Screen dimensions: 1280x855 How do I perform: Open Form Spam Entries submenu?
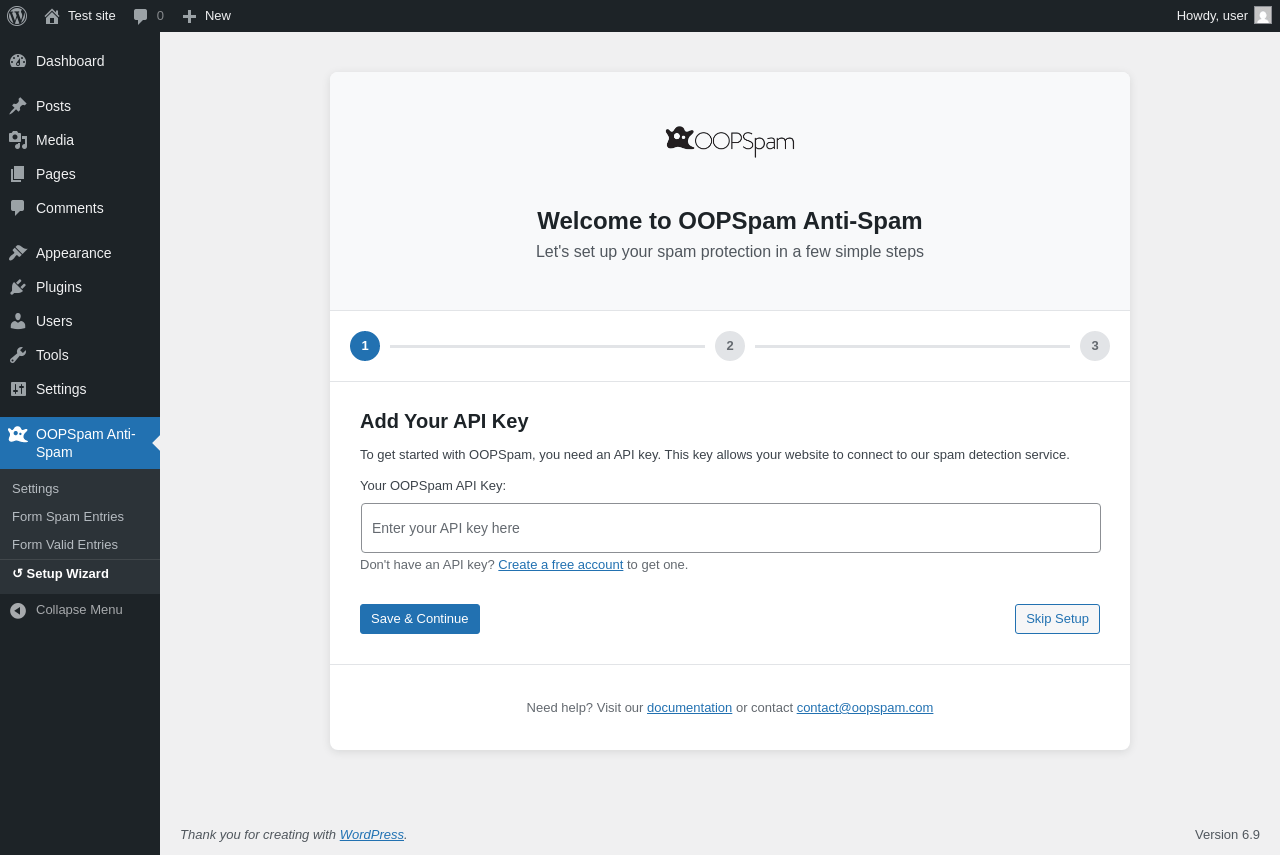pos(68,517)
